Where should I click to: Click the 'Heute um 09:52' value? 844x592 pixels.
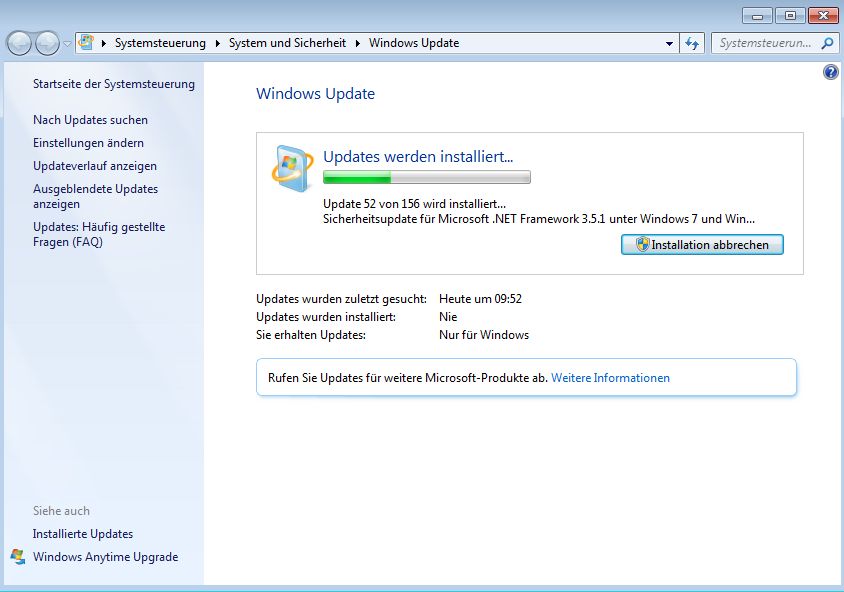[x=481, y=299]
